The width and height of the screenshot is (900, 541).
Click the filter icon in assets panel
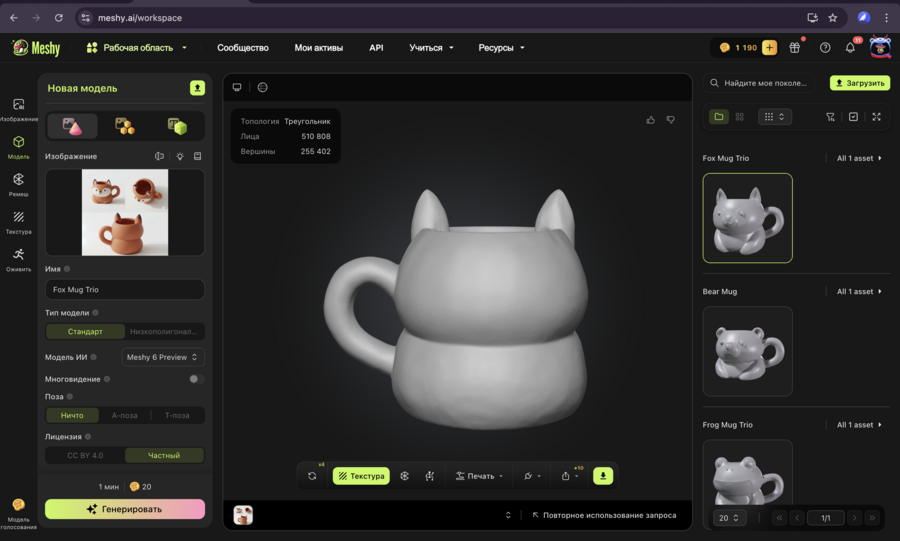coord(830,117)
